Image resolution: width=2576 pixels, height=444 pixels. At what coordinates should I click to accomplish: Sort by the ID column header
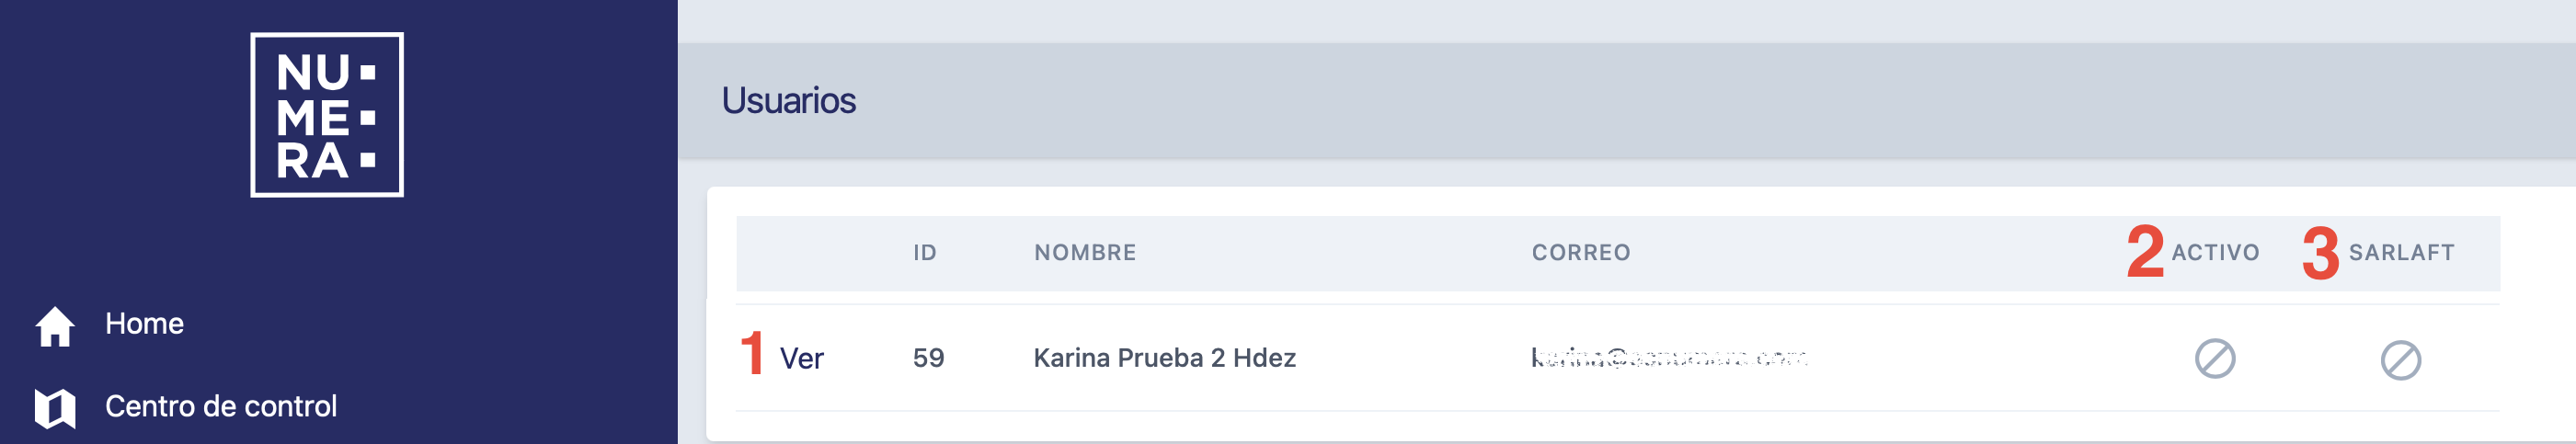[924, 253]
